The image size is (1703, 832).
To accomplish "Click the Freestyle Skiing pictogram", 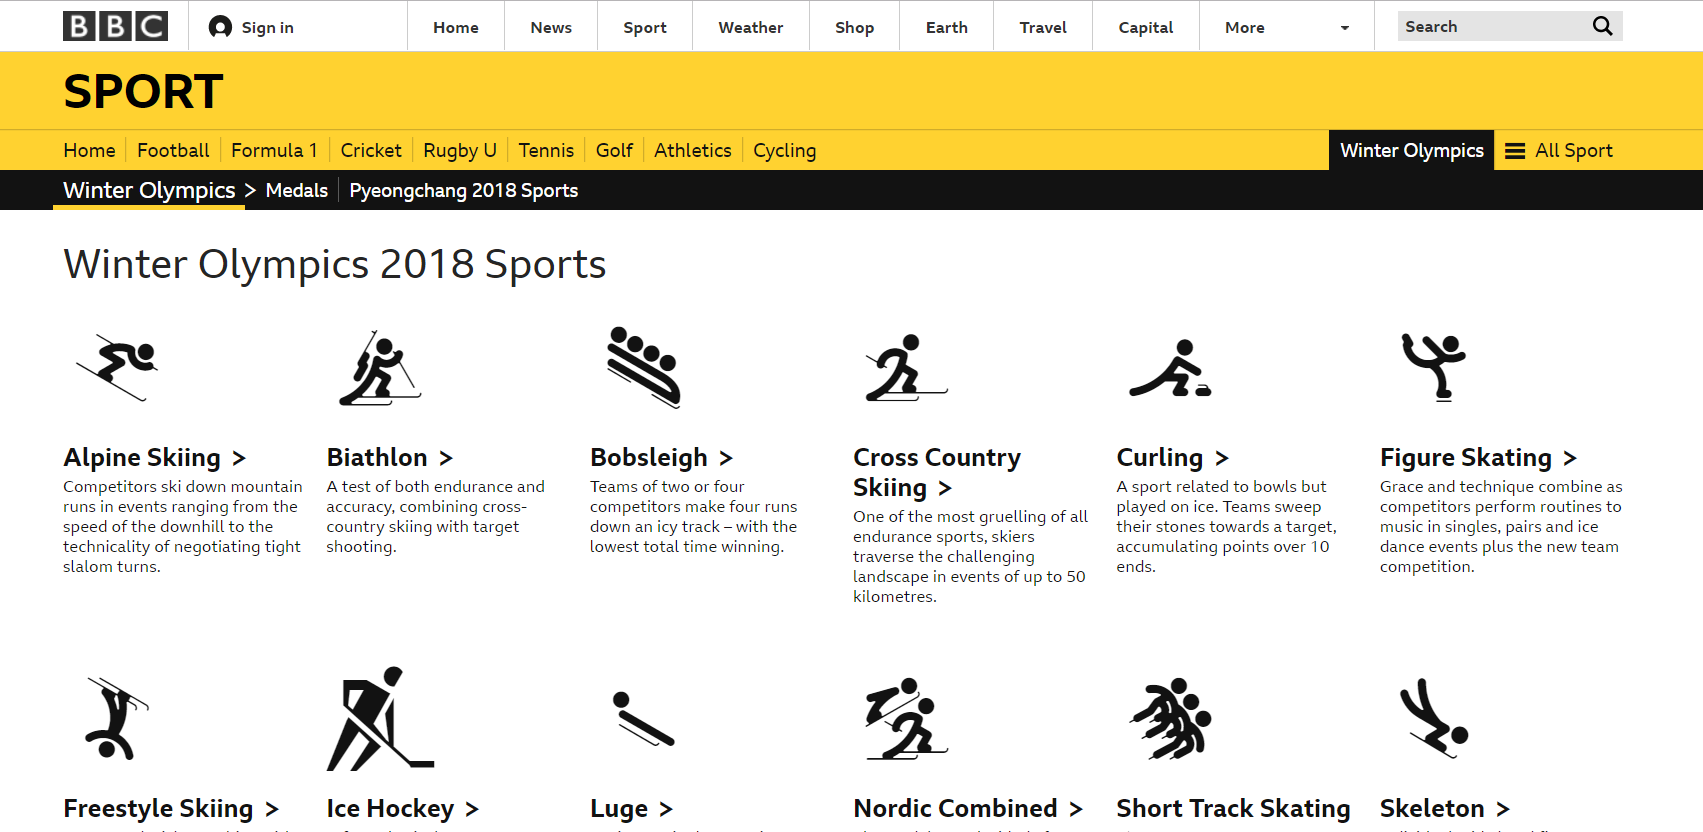I will (118, 718).
